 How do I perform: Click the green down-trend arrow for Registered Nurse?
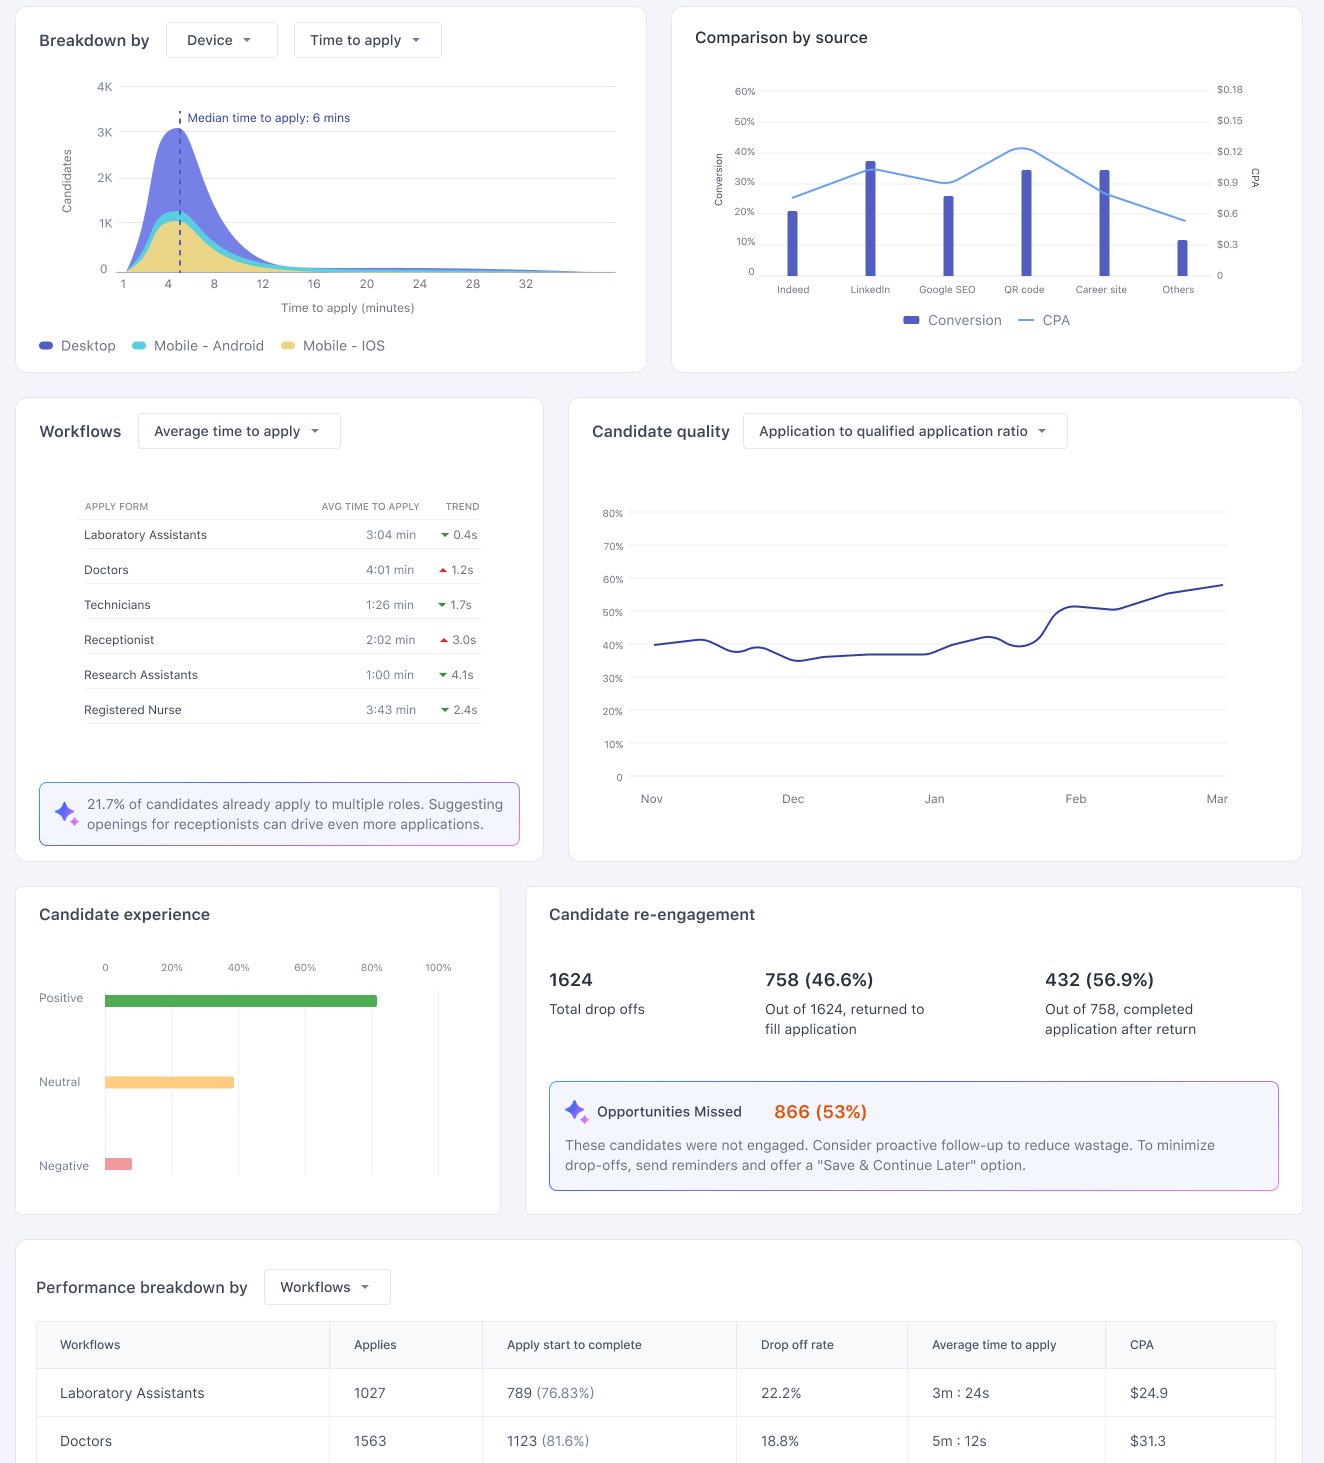click(445, 710)
